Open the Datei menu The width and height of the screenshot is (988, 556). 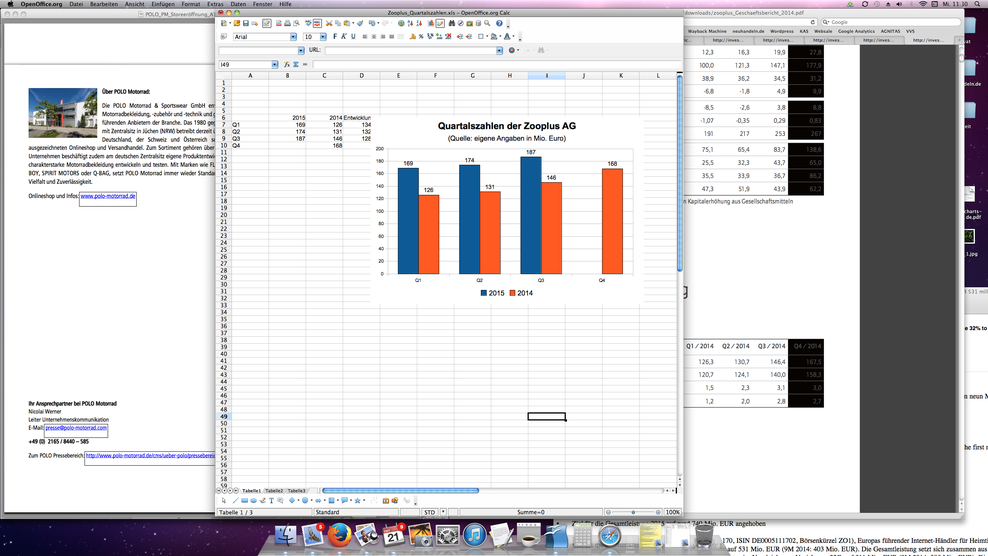pos(76,4)
